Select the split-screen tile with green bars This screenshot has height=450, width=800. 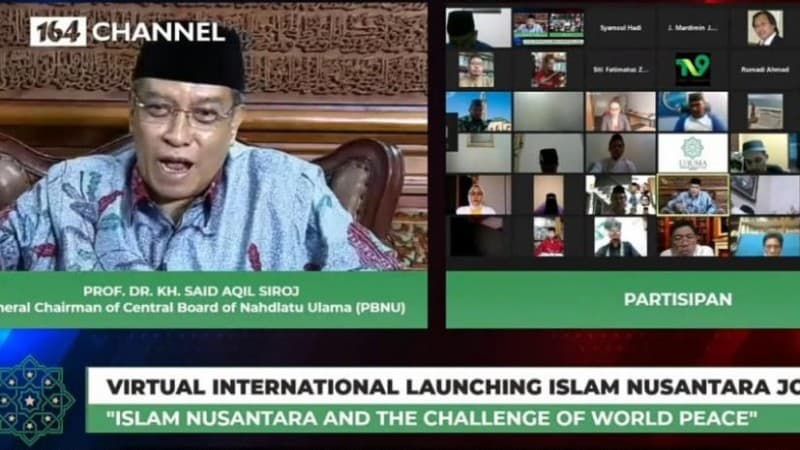pos(548,28)
